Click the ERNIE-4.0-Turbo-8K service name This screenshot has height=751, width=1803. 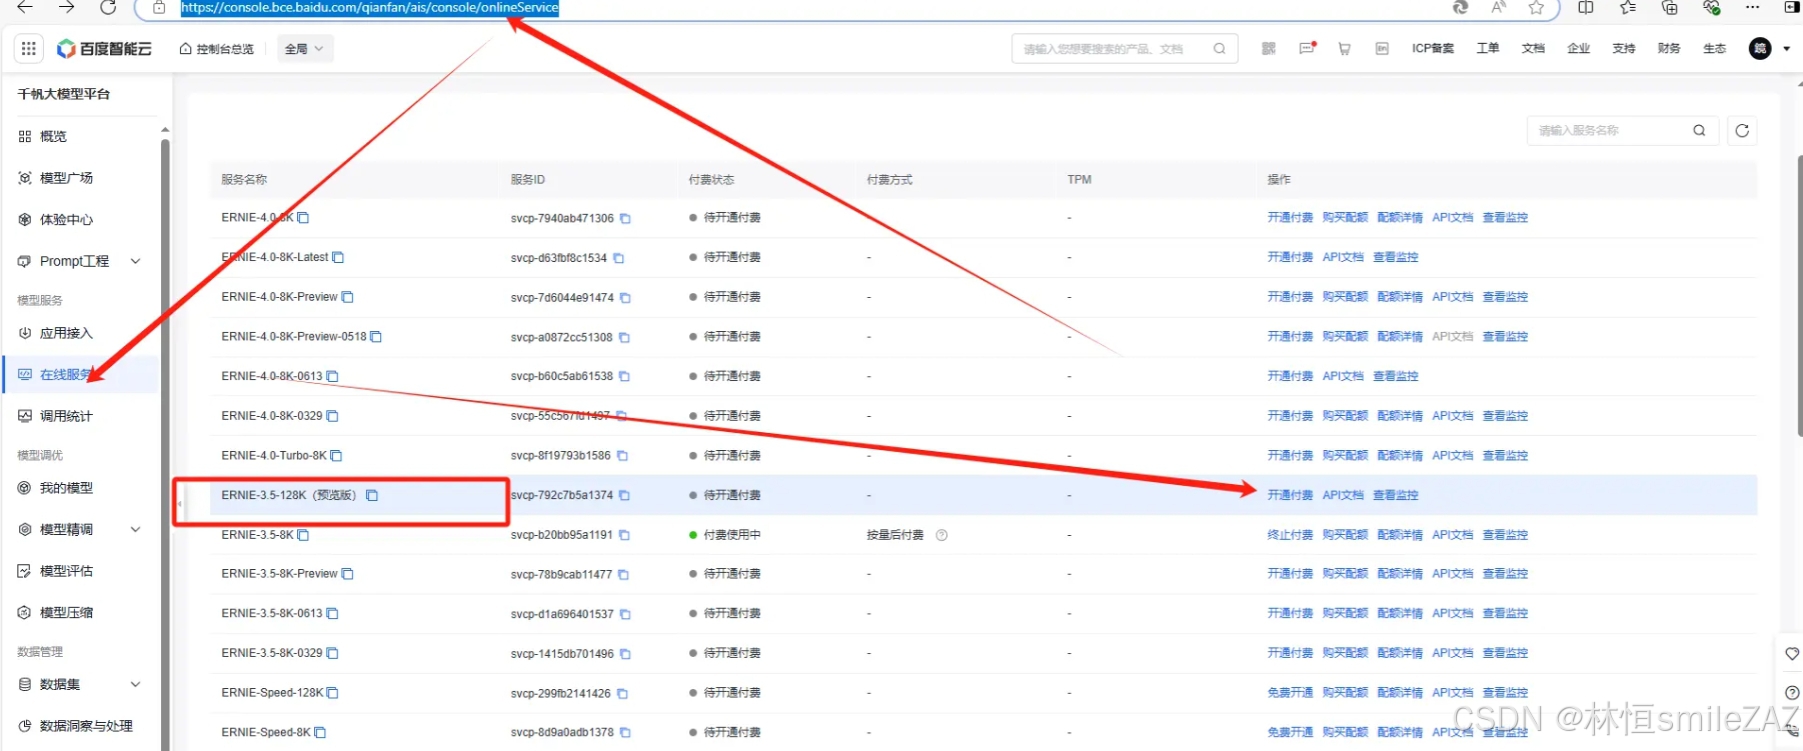click(274, 455)
